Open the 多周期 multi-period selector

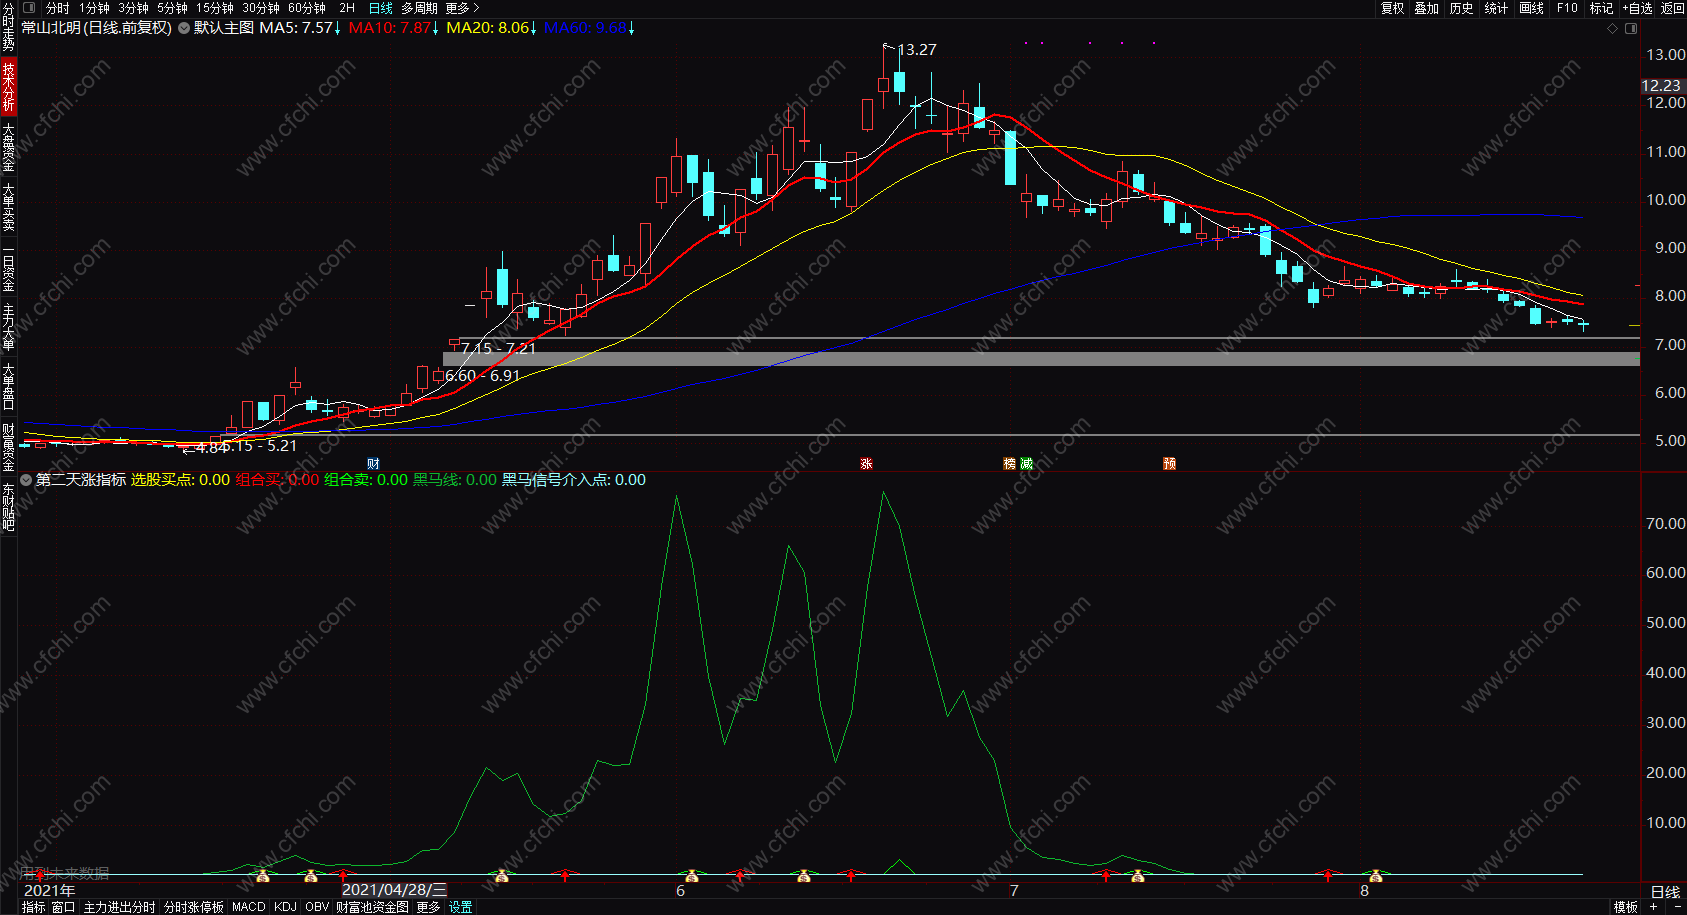419,8
